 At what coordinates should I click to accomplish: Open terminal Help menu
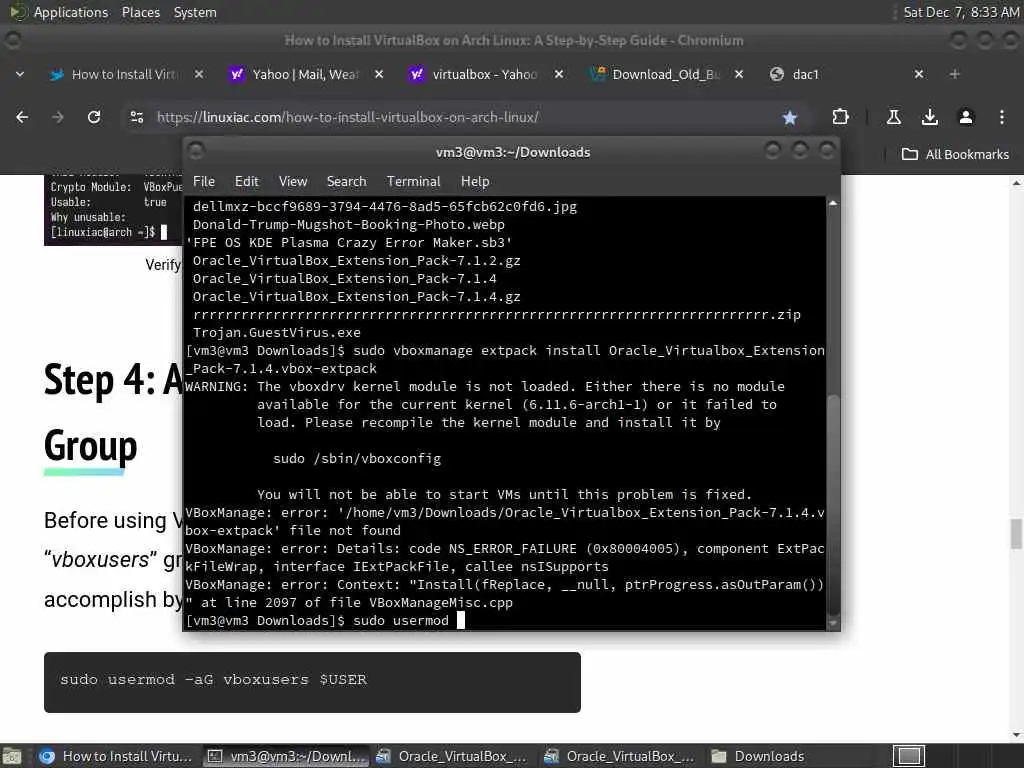[475, 182]
